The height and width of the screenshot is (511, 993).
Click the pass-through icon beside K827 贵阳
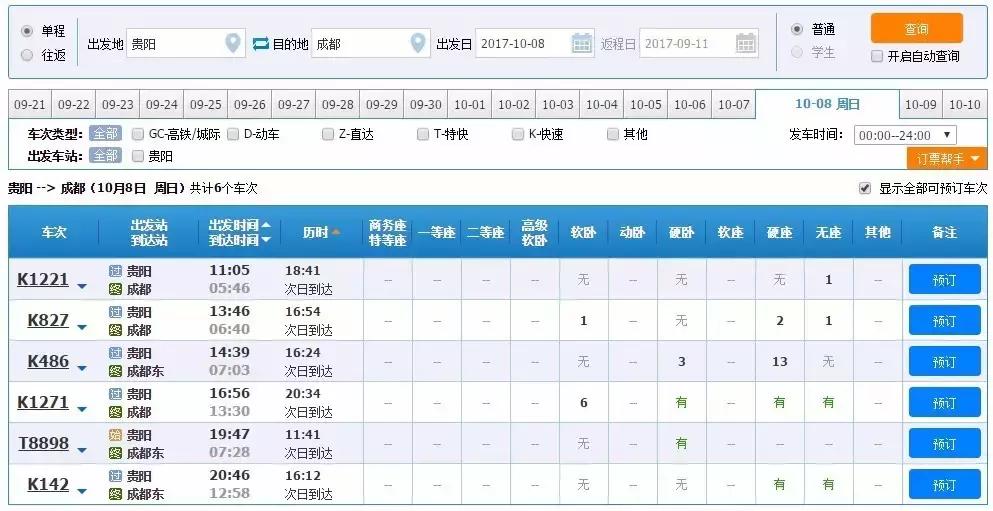click(x=115, y=312)
